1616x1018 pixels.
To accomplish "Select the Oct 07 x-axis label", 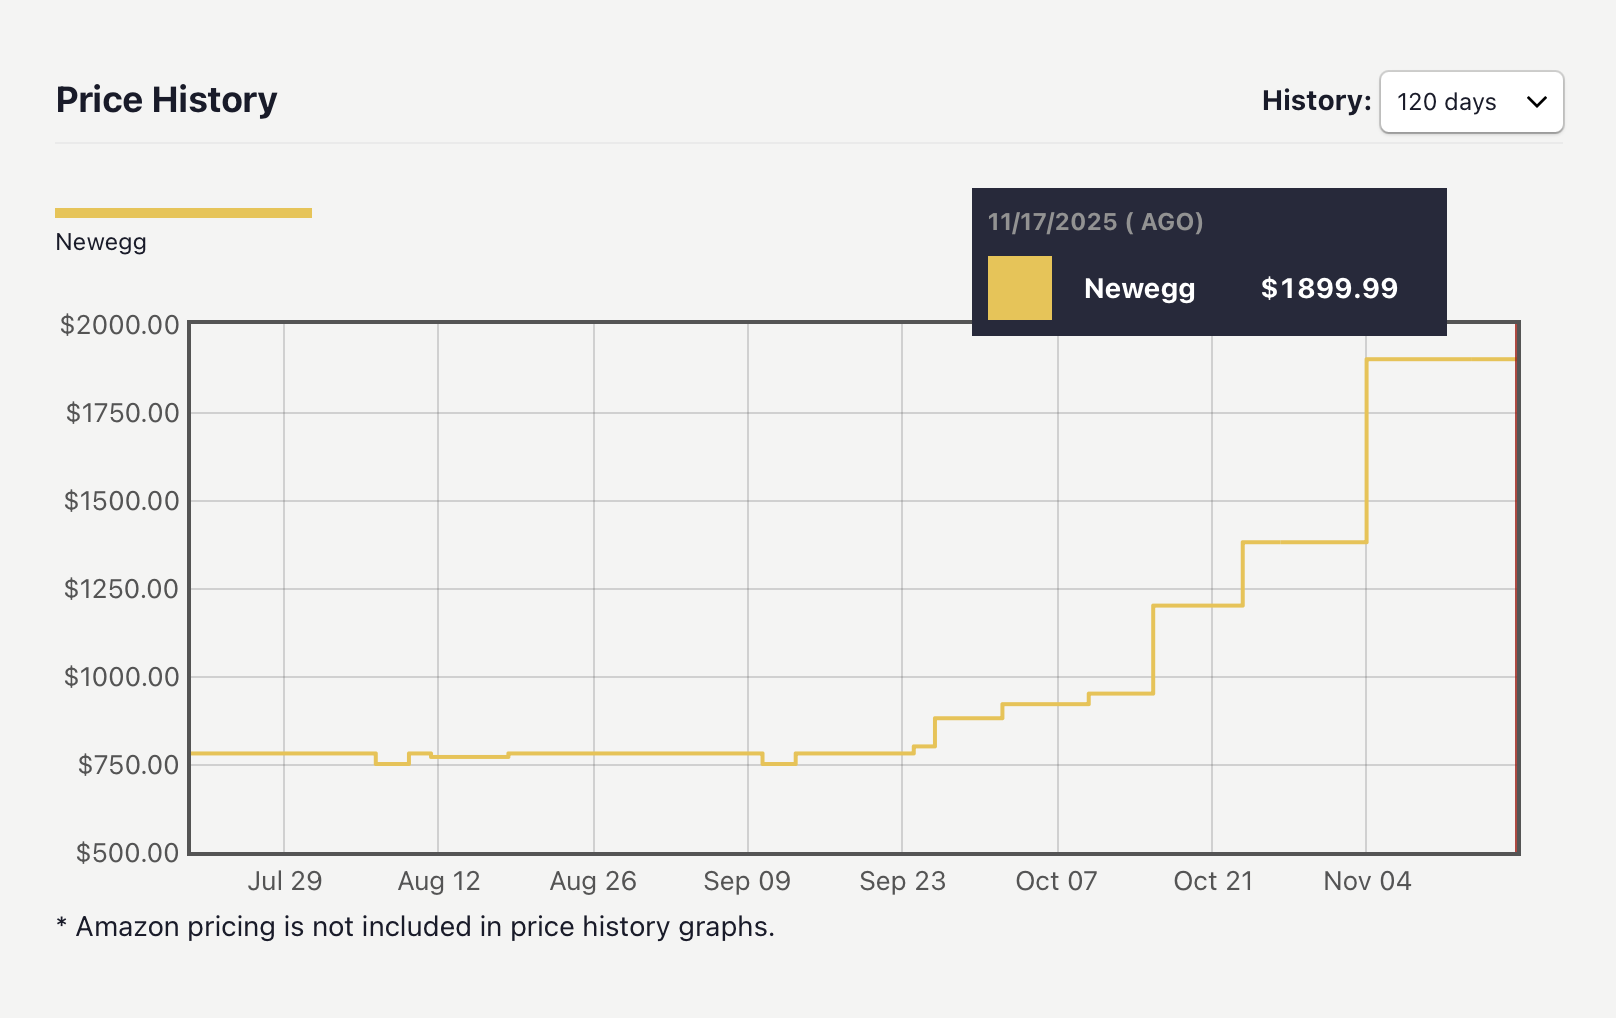I will (1056, 881).
